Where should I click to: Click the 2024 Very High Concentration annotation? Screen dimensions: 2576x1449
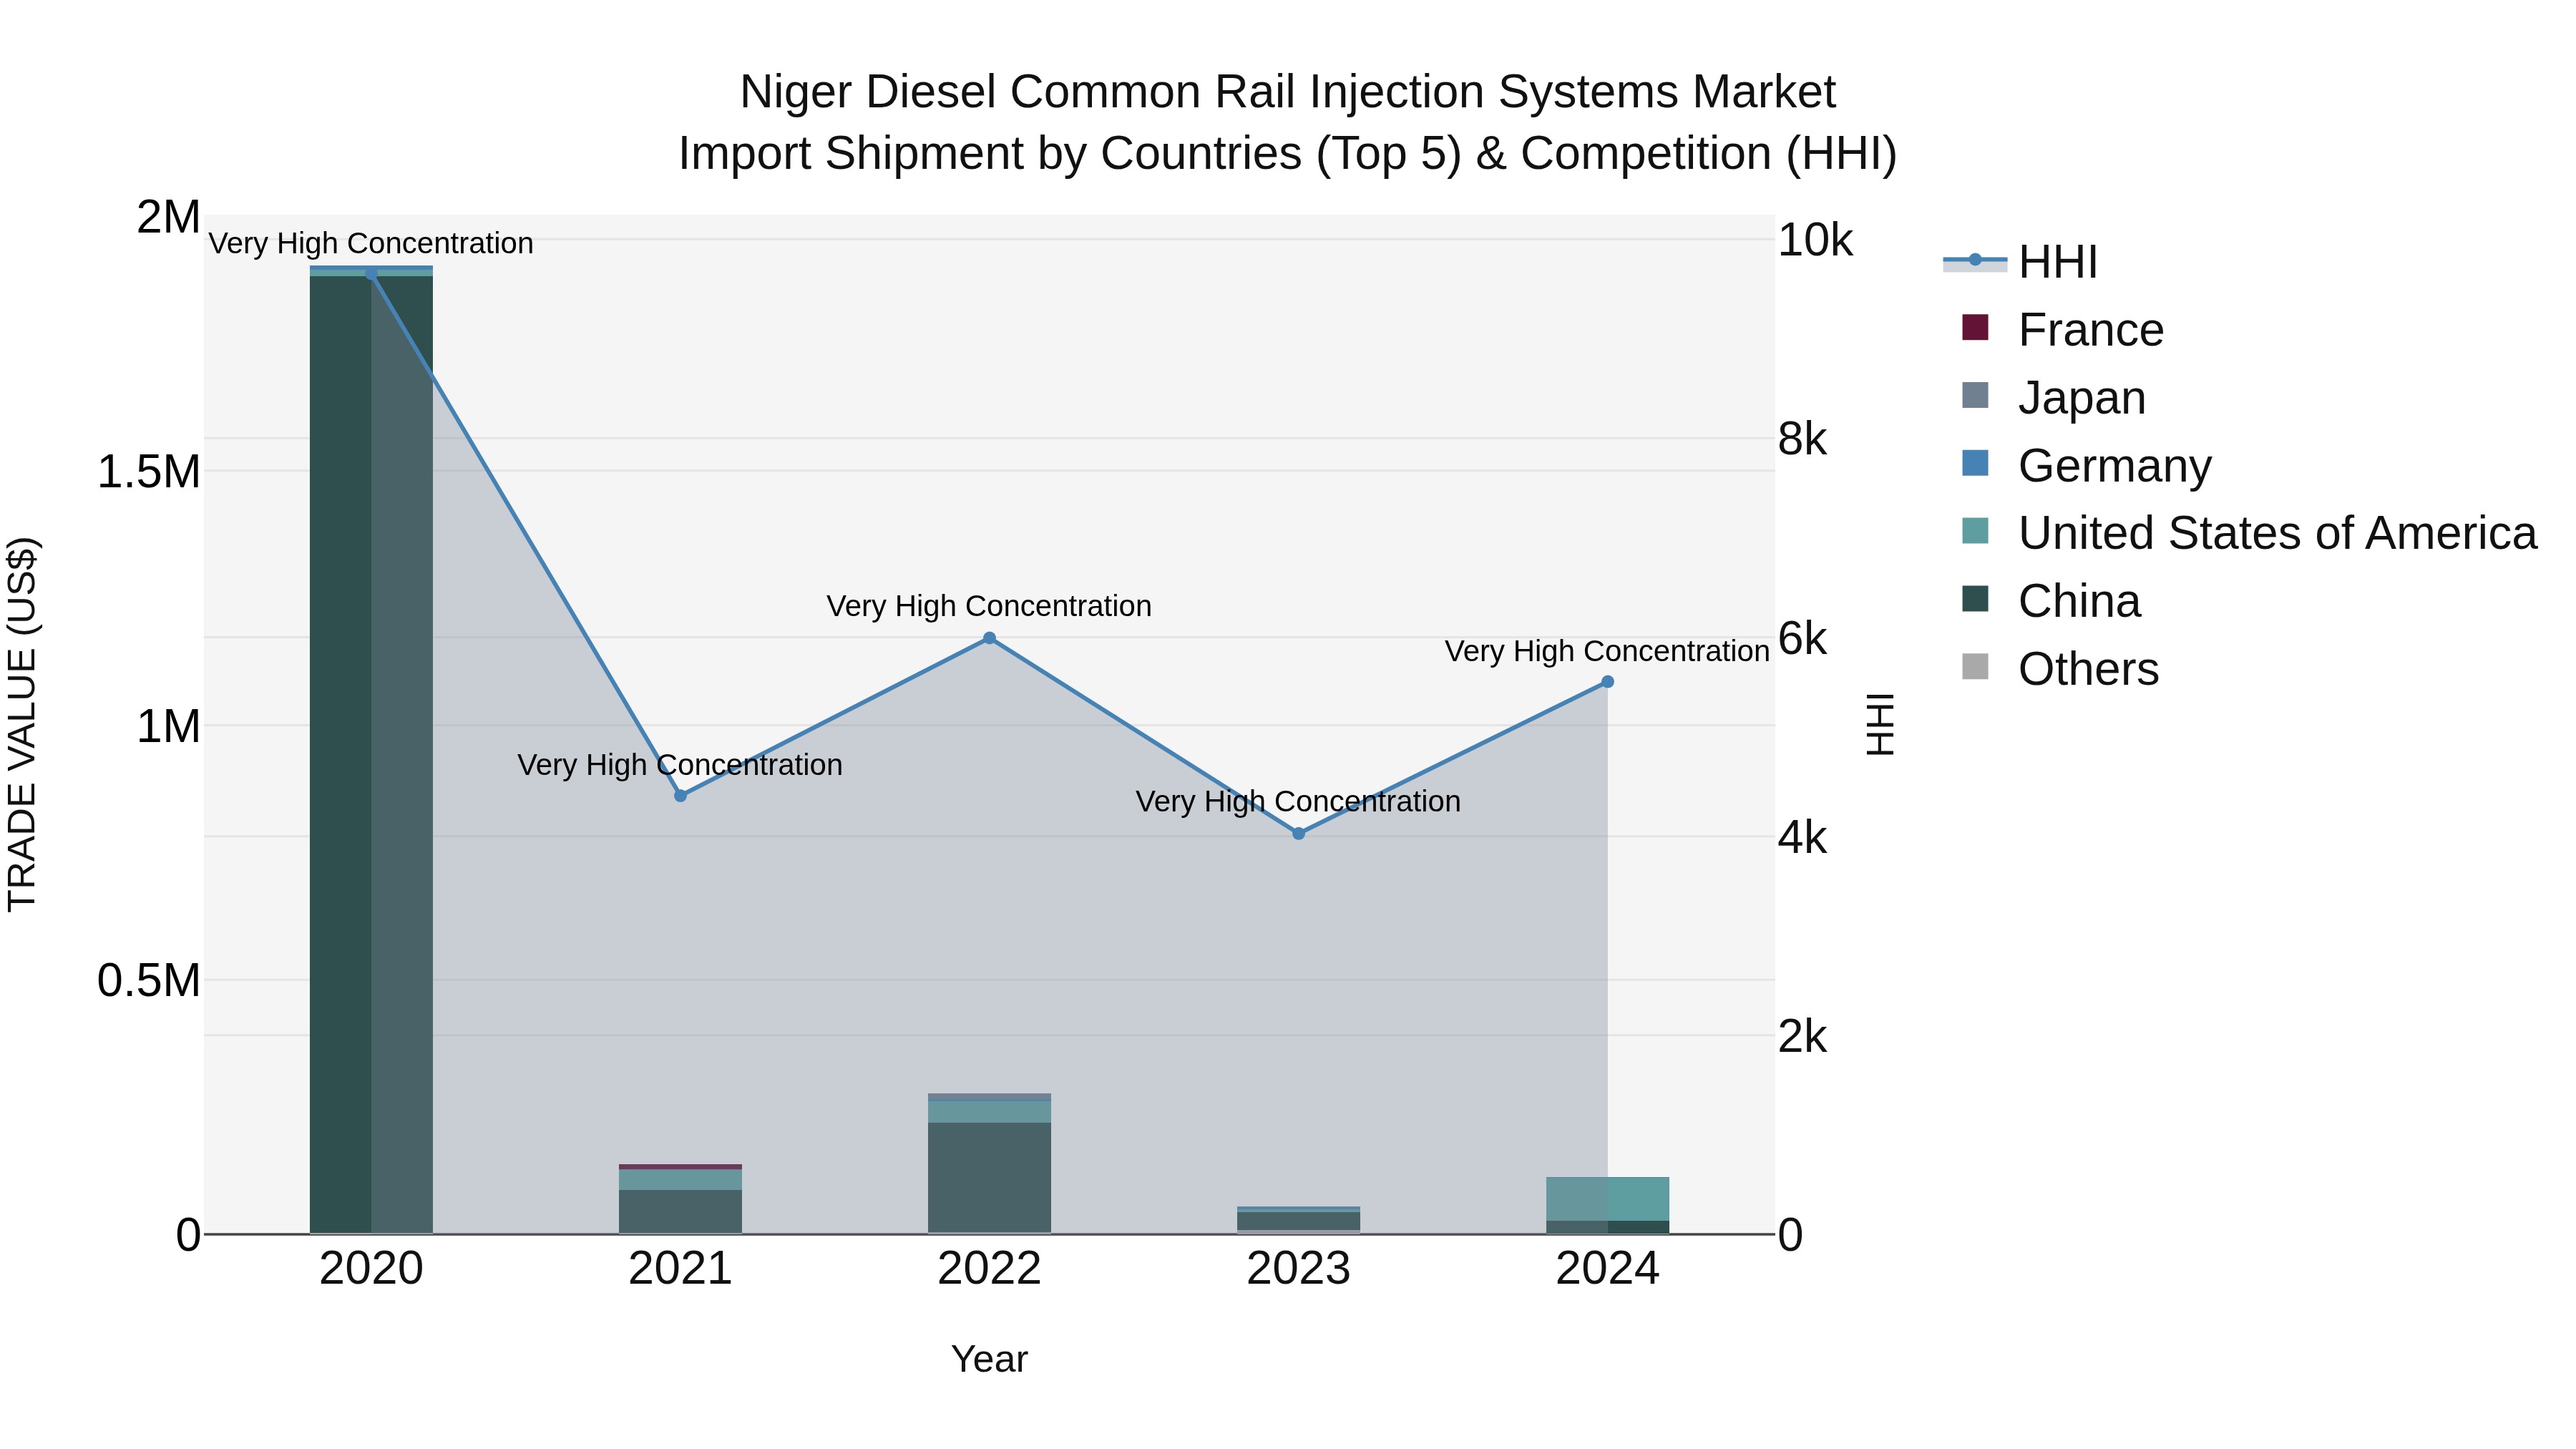(x=1607, y=651)
